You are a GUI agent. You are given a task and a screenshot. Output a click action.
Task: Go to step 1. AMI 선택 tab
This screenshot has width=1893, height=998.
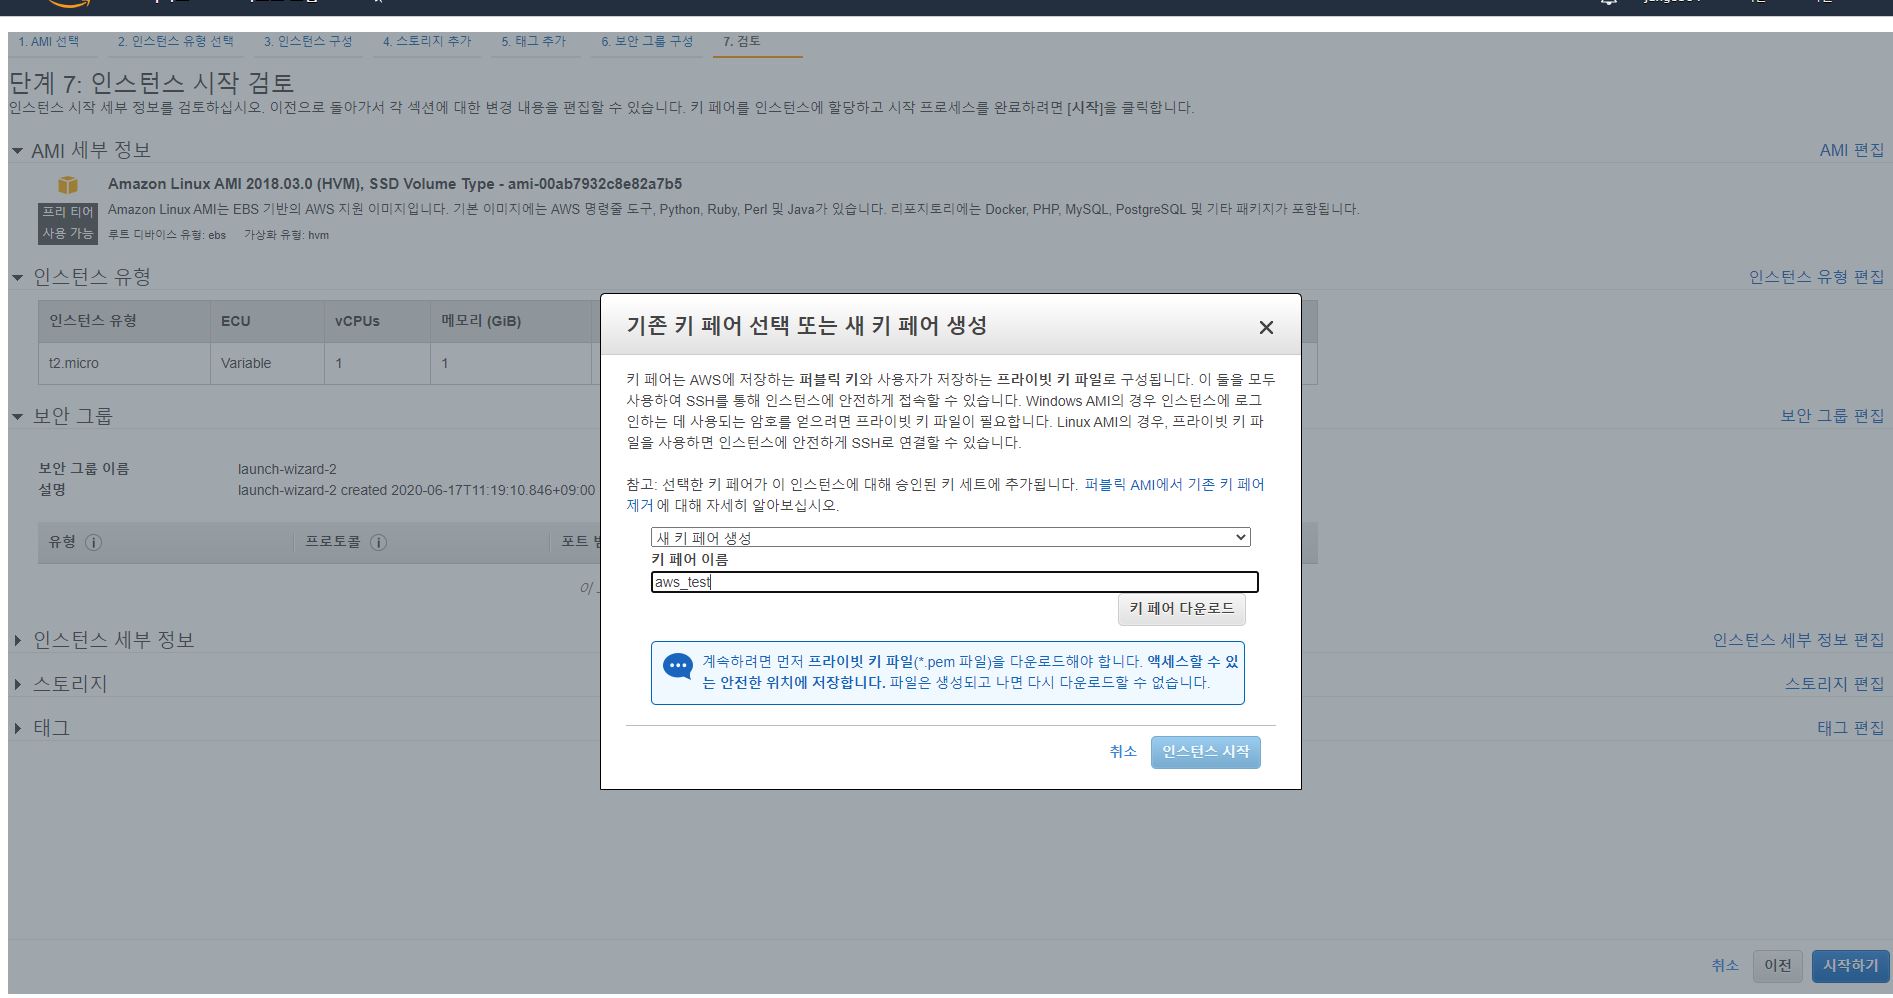pos(48,41)
